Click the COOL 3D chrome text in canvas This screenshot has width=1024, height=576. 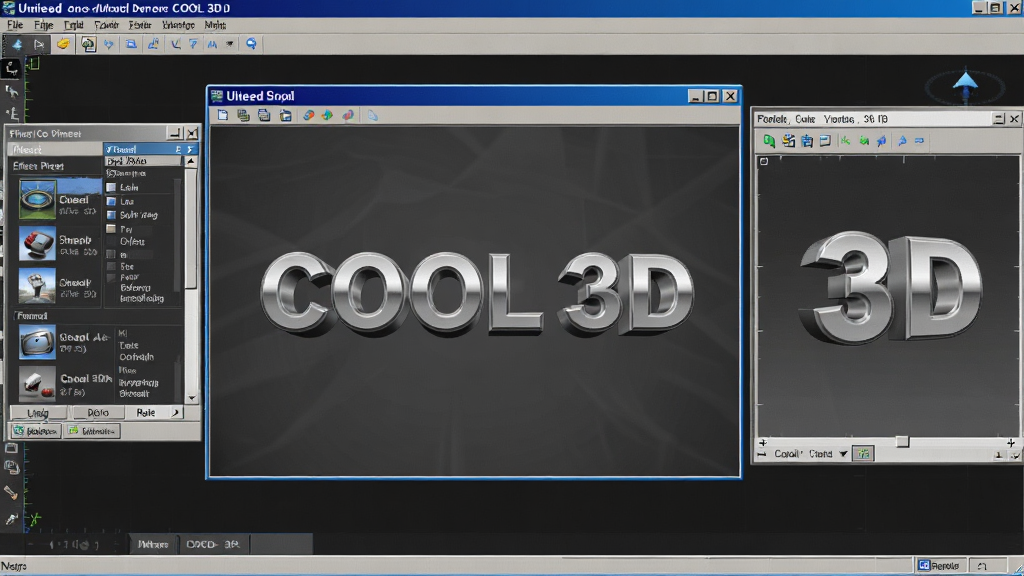click(x=477, y=294)
